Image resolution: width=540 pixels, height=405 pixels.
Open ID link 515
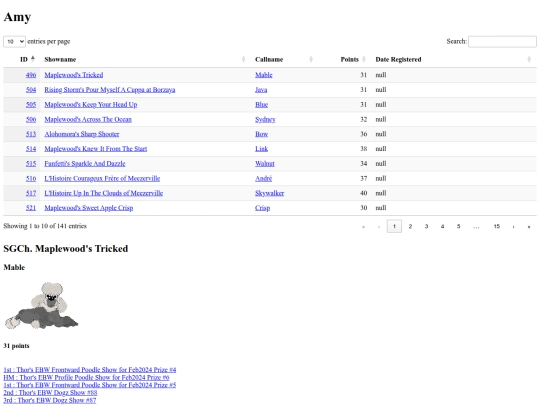pos(31,164)
